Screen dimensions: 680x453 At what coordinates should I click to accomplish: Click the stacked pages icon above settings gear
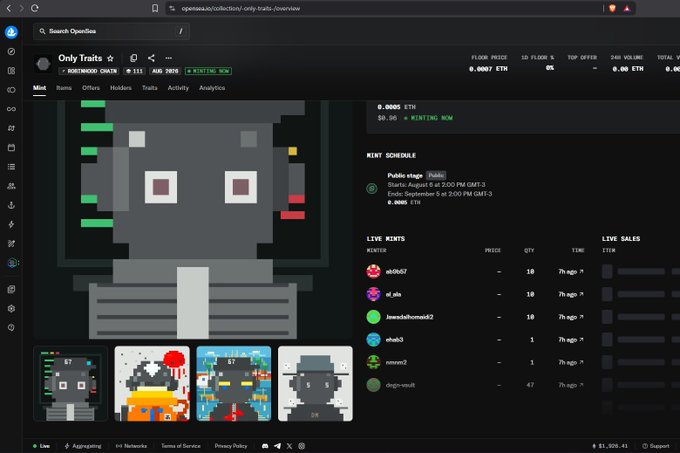(x=11, y=289)
